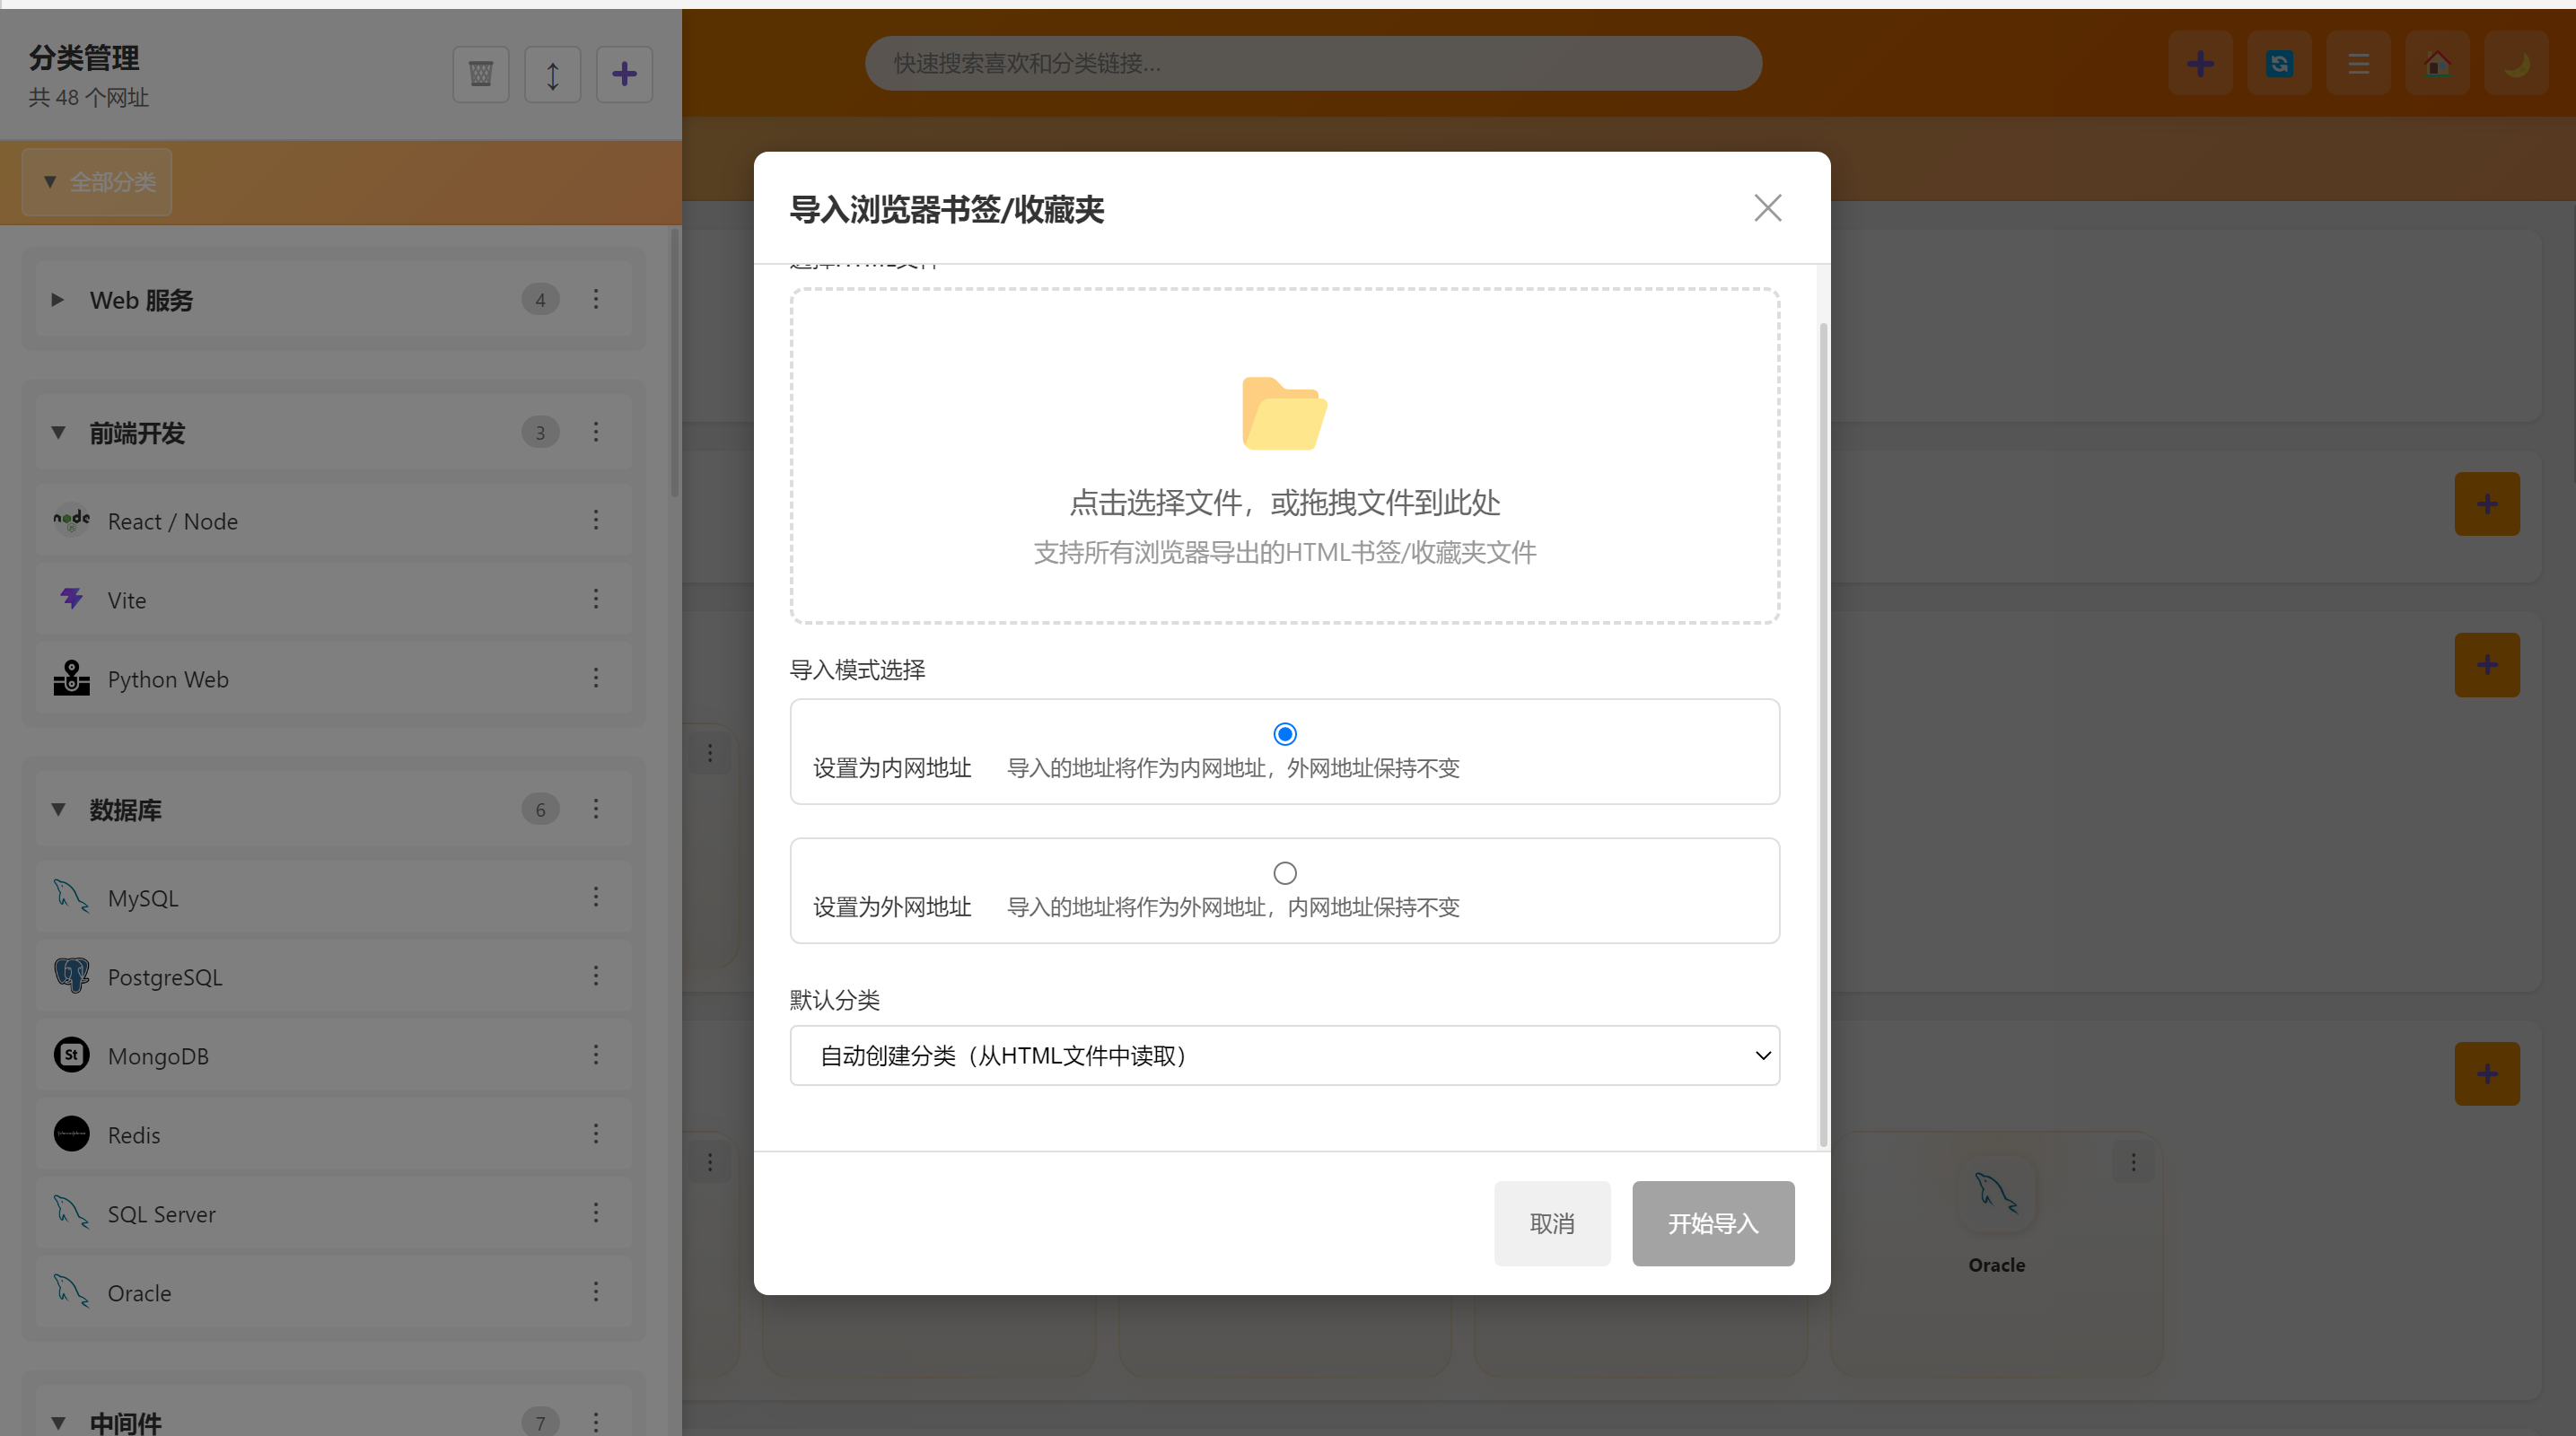The image size is (2576, 1436).
Task: Open options menu for Vite item
Action: tap(596, 599)
